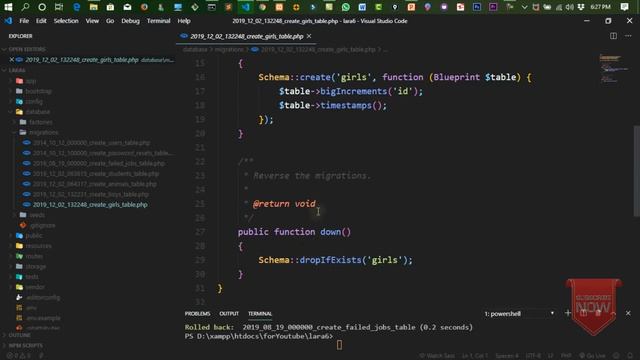Screen dimensions: 640x360
Task: Expand the app folder
Action: pos(31,81)
